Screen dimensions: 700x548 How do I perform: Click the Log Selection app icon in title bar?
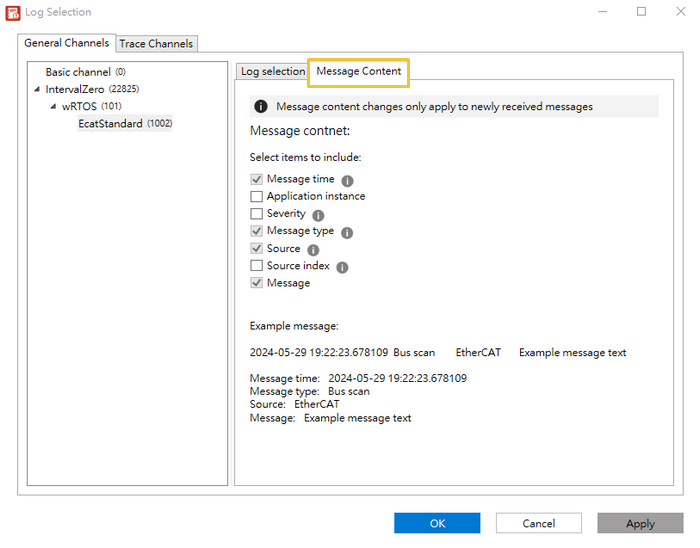[13, 13]
